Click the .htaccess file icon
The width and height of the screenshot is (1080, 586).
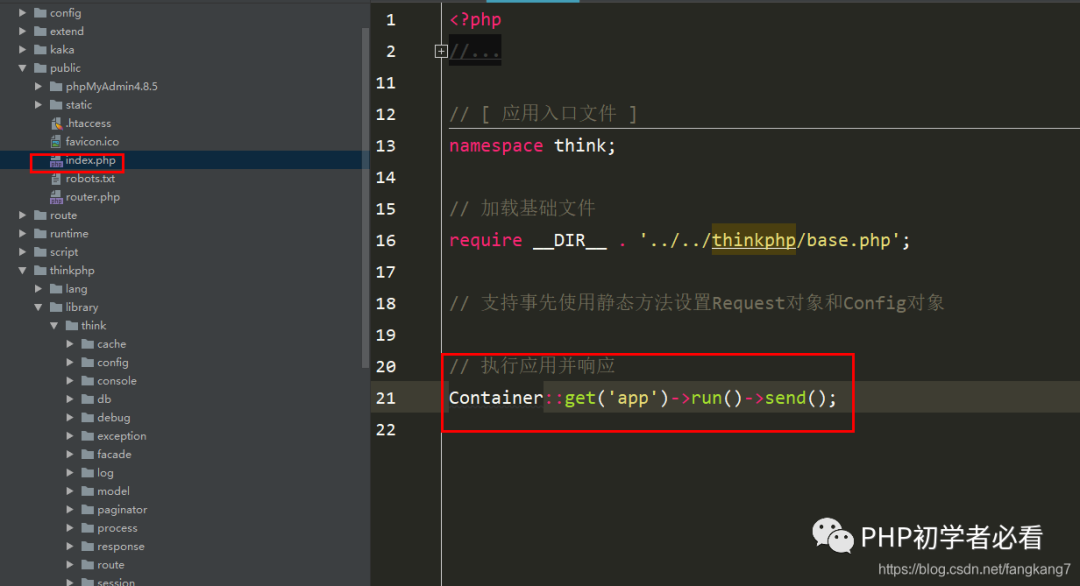[x=56, y=123]
